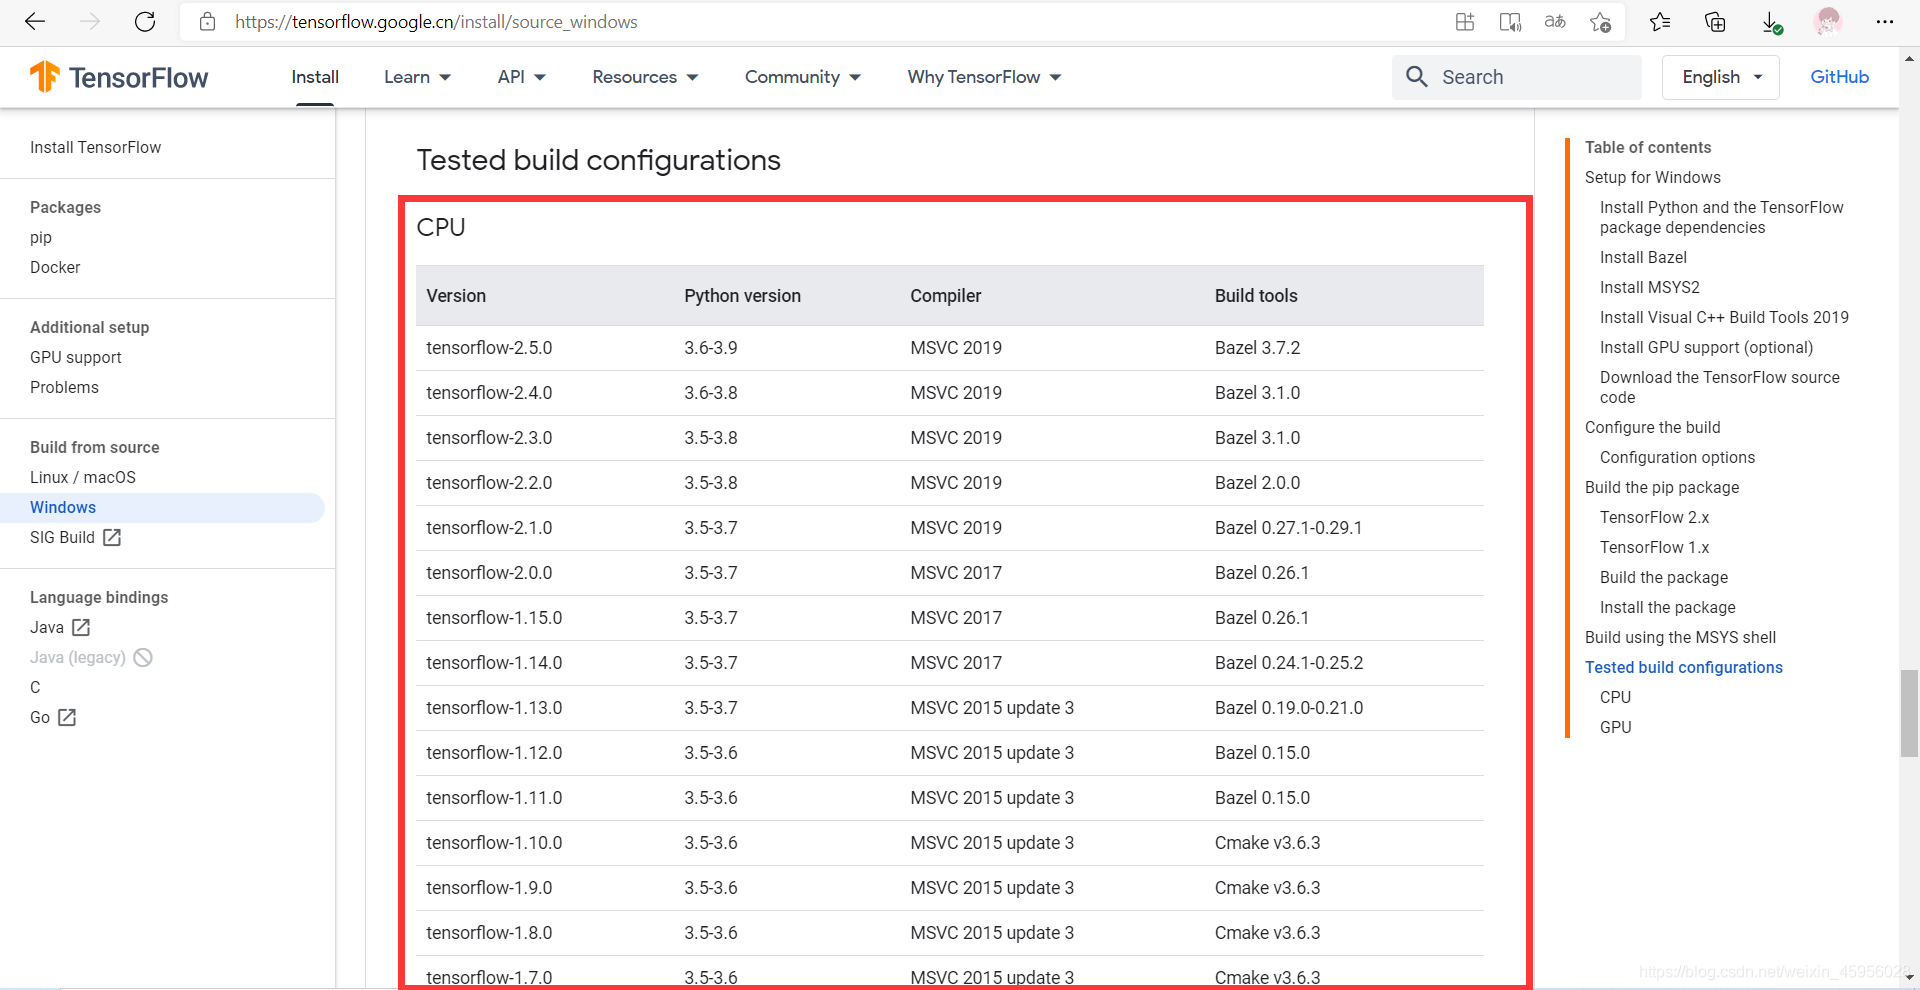
Task: Jump to Download the TensorFlow source code
Action: [x=1720, y=388]
